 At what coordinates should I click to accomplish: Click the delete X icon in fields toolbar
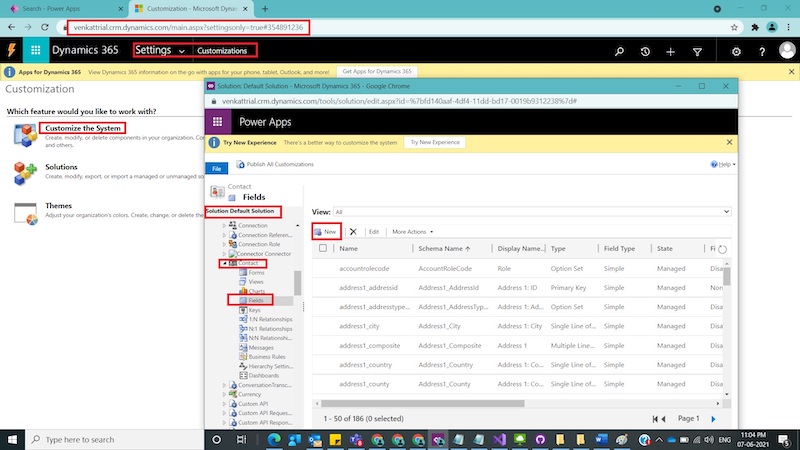[x=353, y=232]
